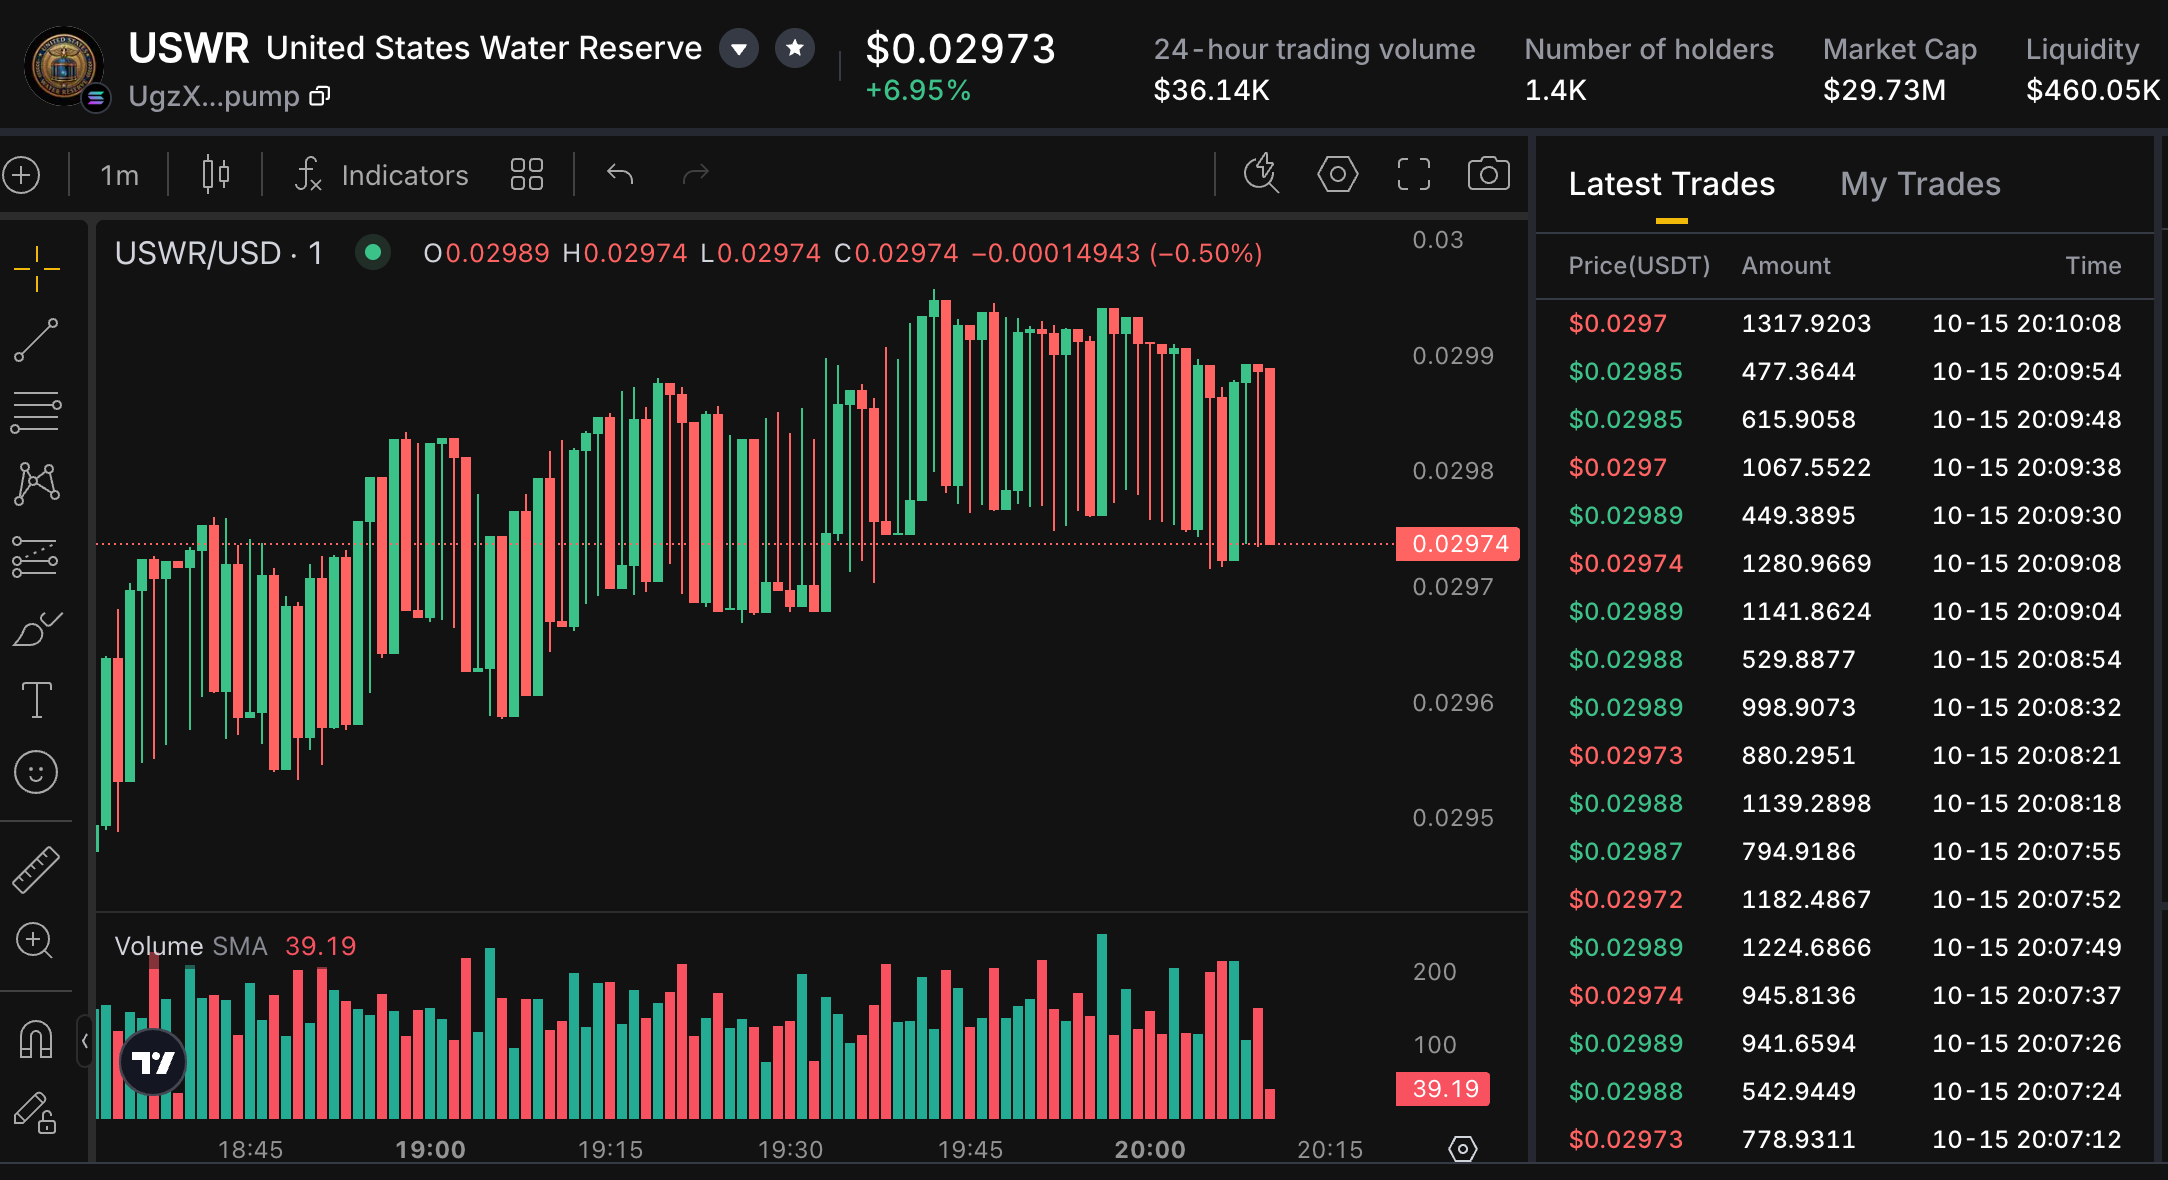Select the ruler measure tool
Screen dimensions: 2168x1180
[37, 869]
